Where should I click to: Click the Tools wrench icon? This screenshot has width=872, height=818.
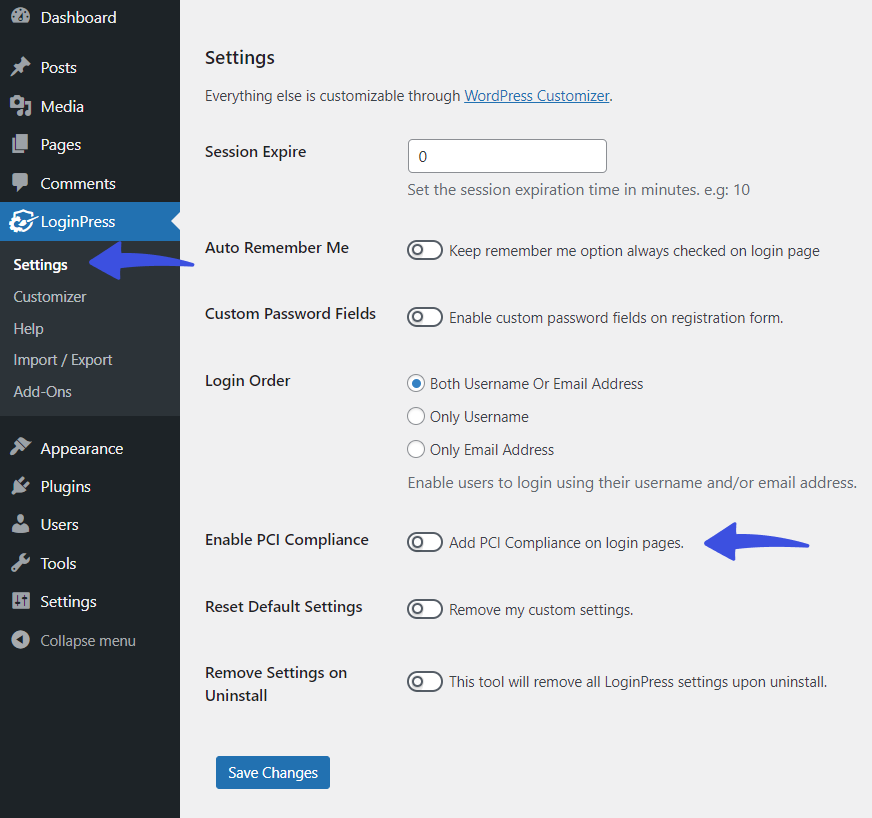pos(21,563)
